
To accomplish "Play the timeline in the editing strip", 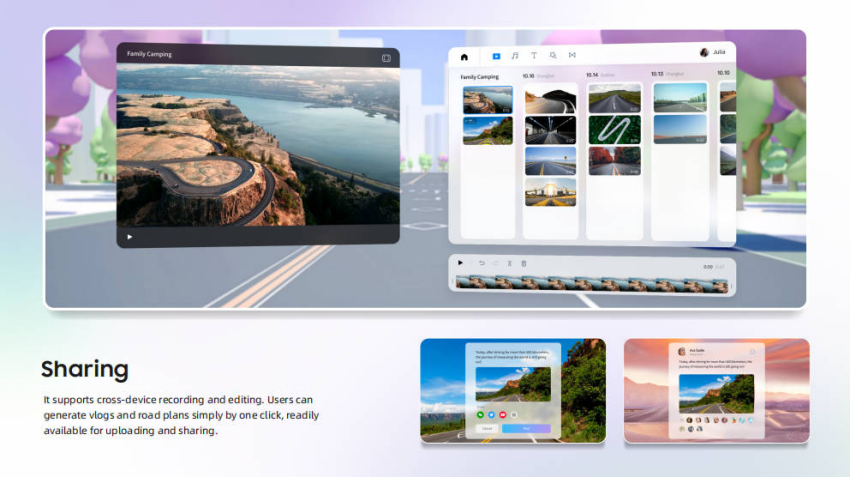I will coord(460,263).
